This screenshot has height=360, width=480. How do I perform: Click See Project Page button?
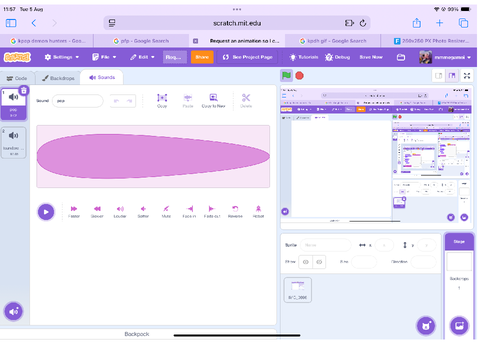(248, 57)
